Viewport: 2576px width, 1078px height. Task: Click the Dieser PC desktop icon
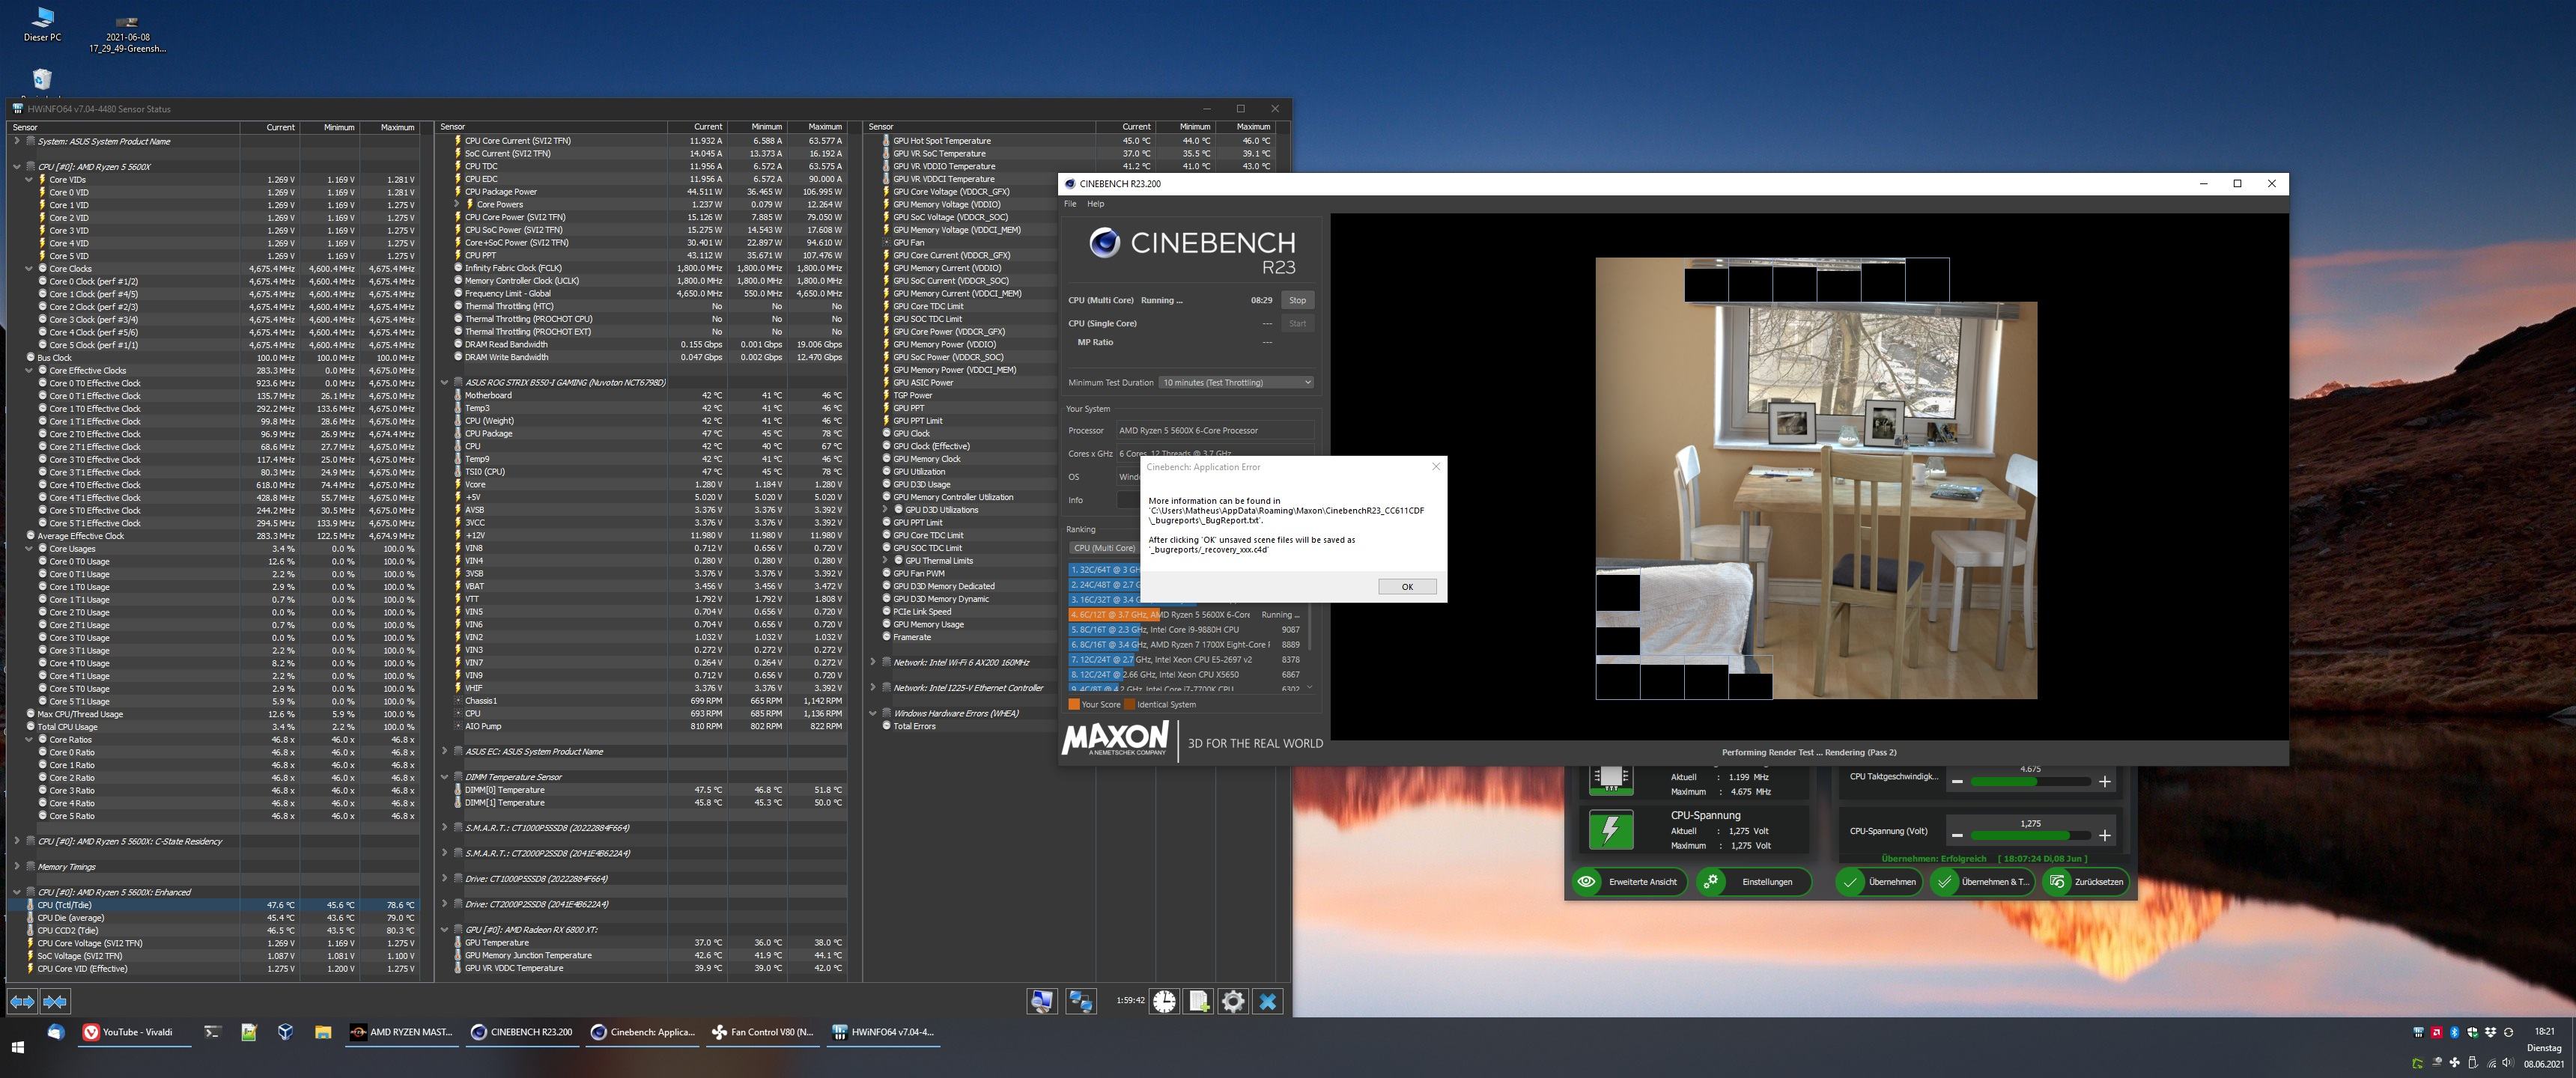(42, 24)
